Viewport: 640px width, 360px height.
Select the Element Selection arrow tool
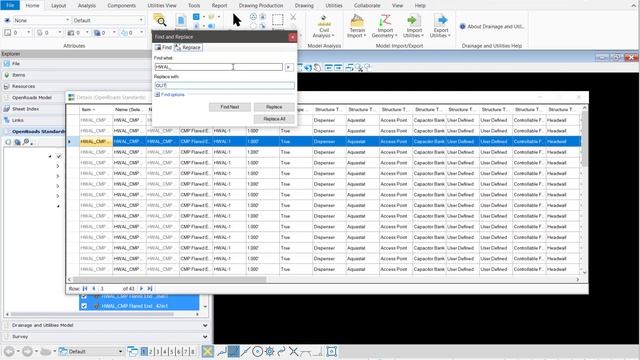(237, 20)
